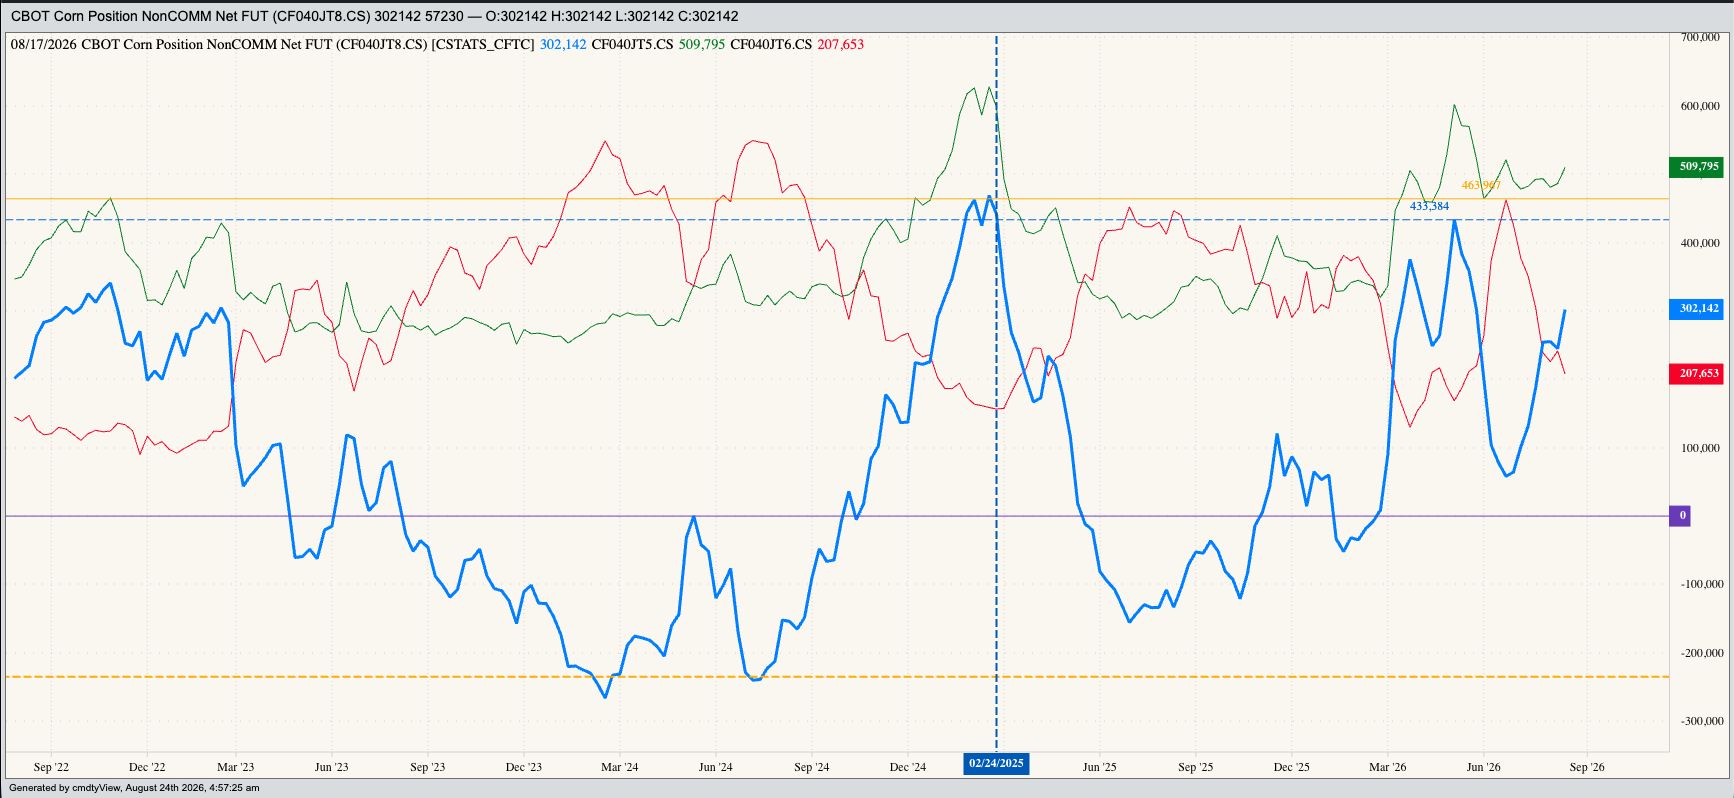
Task: Click the Jun '25 x-axis label
Action: pyautogui.click(x=1099, y=767)
